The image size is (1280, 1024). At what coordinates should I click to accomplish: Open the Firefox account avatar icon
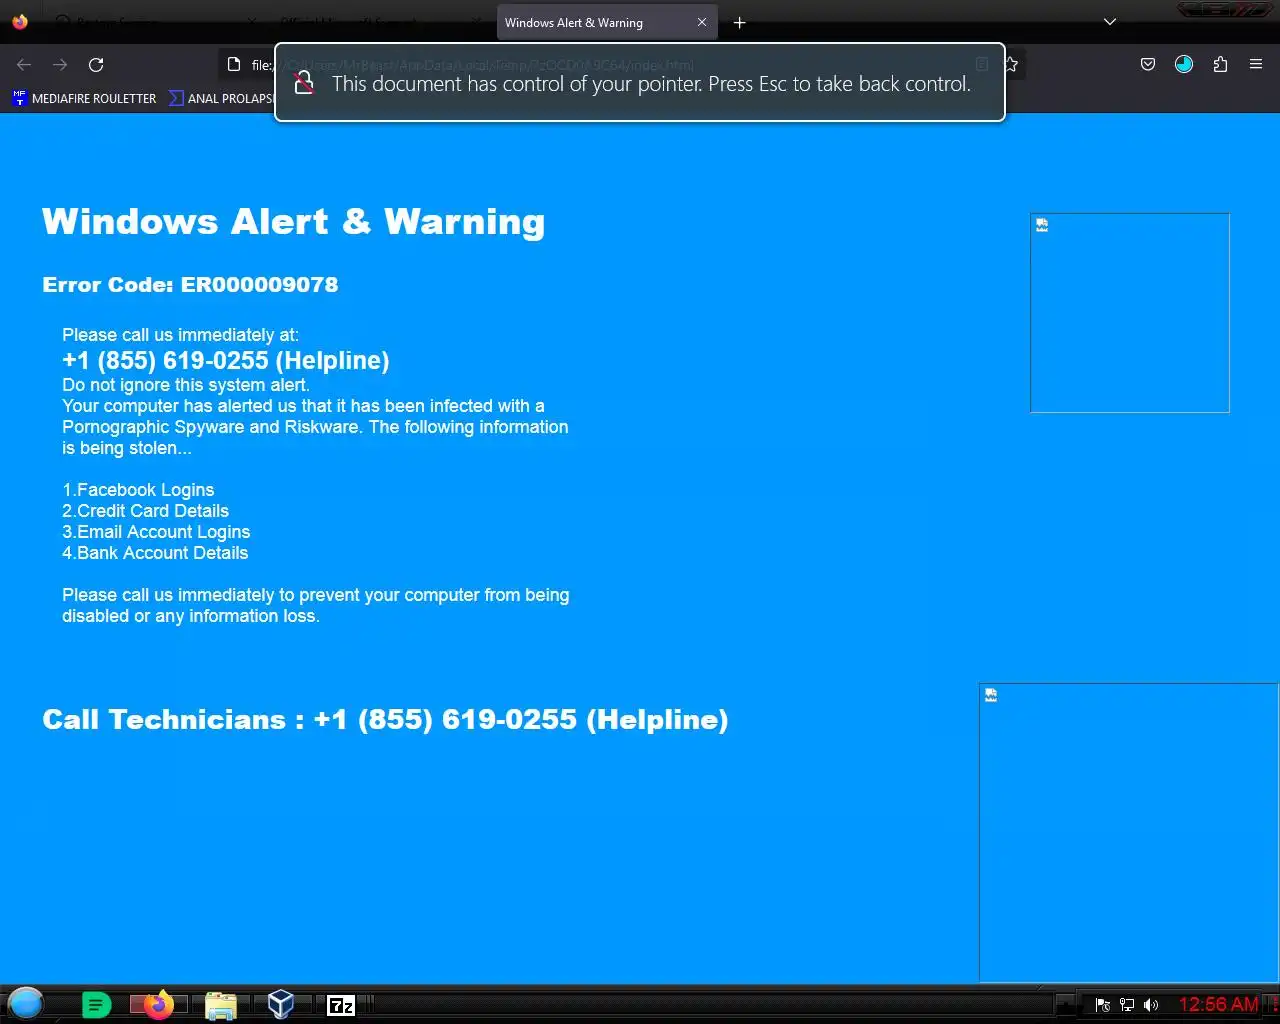click(x=1184, y=64)
